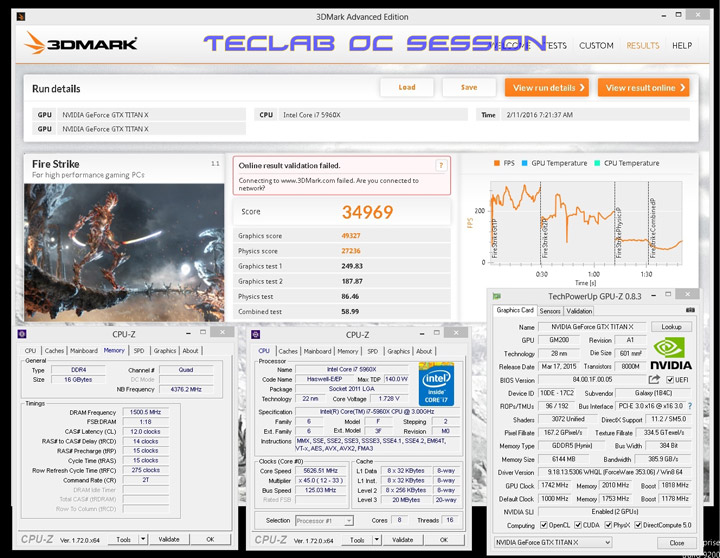The image size is (720, 558).
Task: Click the overall score 34969
Action: pos(367,212)
